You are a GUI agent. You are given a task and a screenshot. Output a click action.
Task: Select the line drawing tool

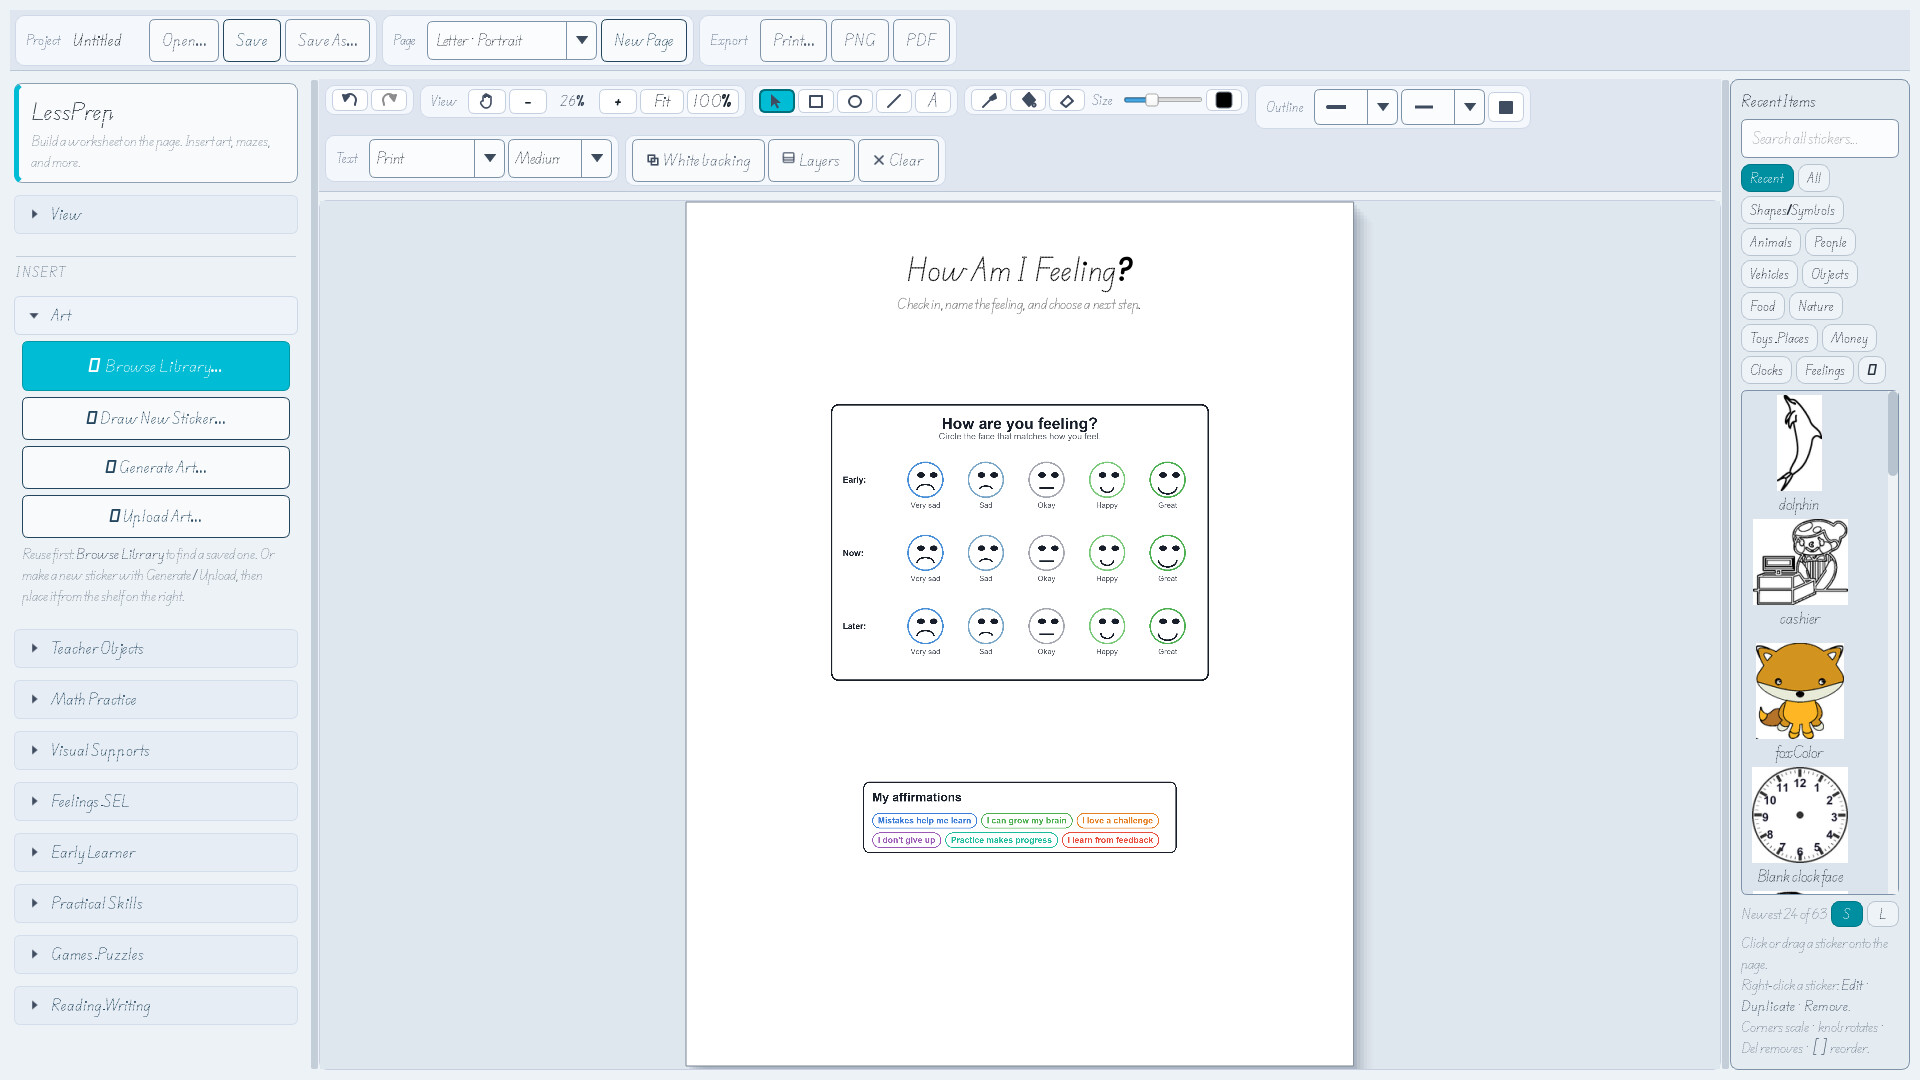893,101
